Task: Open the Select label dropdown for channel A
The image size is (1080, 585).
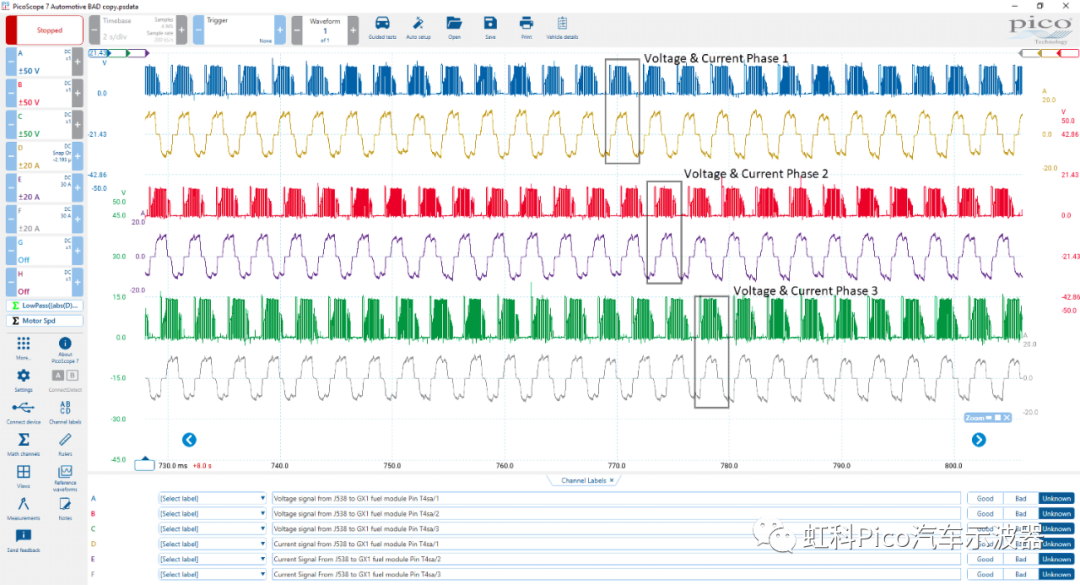Action: click(x=212, y=498)
